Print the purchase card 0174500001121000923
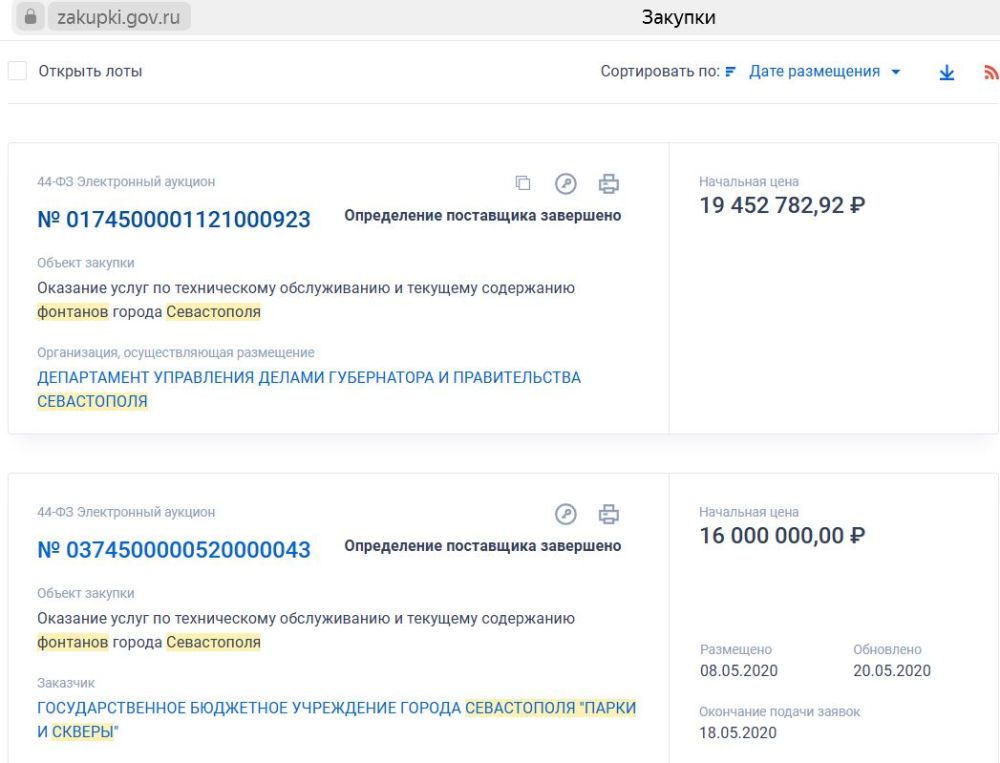1000x763 pixels. point(608,183)
